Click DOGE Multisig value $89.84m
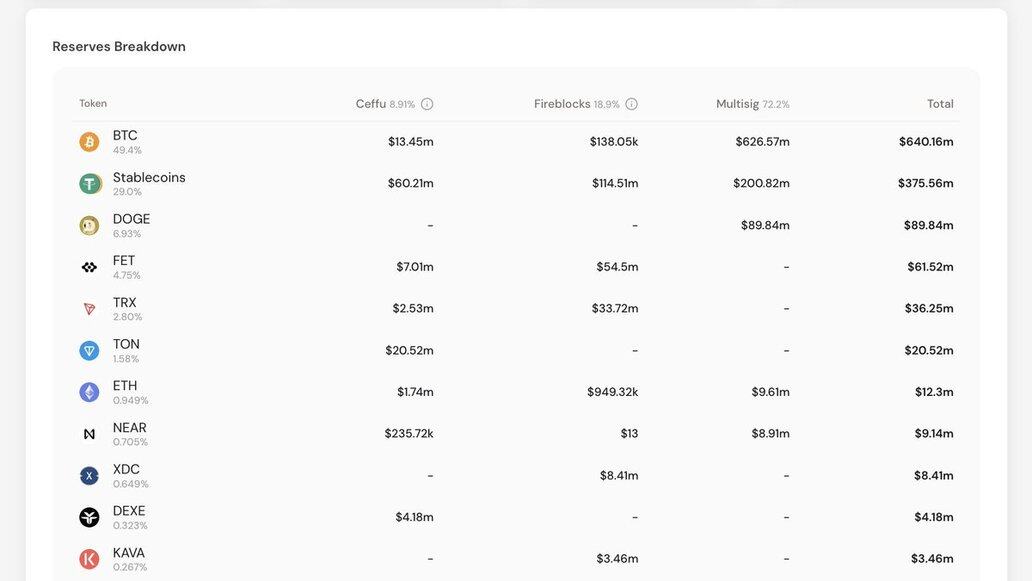Image resolution: width=1032 pixels, height=581 pixels. click(x=765, y=225)
